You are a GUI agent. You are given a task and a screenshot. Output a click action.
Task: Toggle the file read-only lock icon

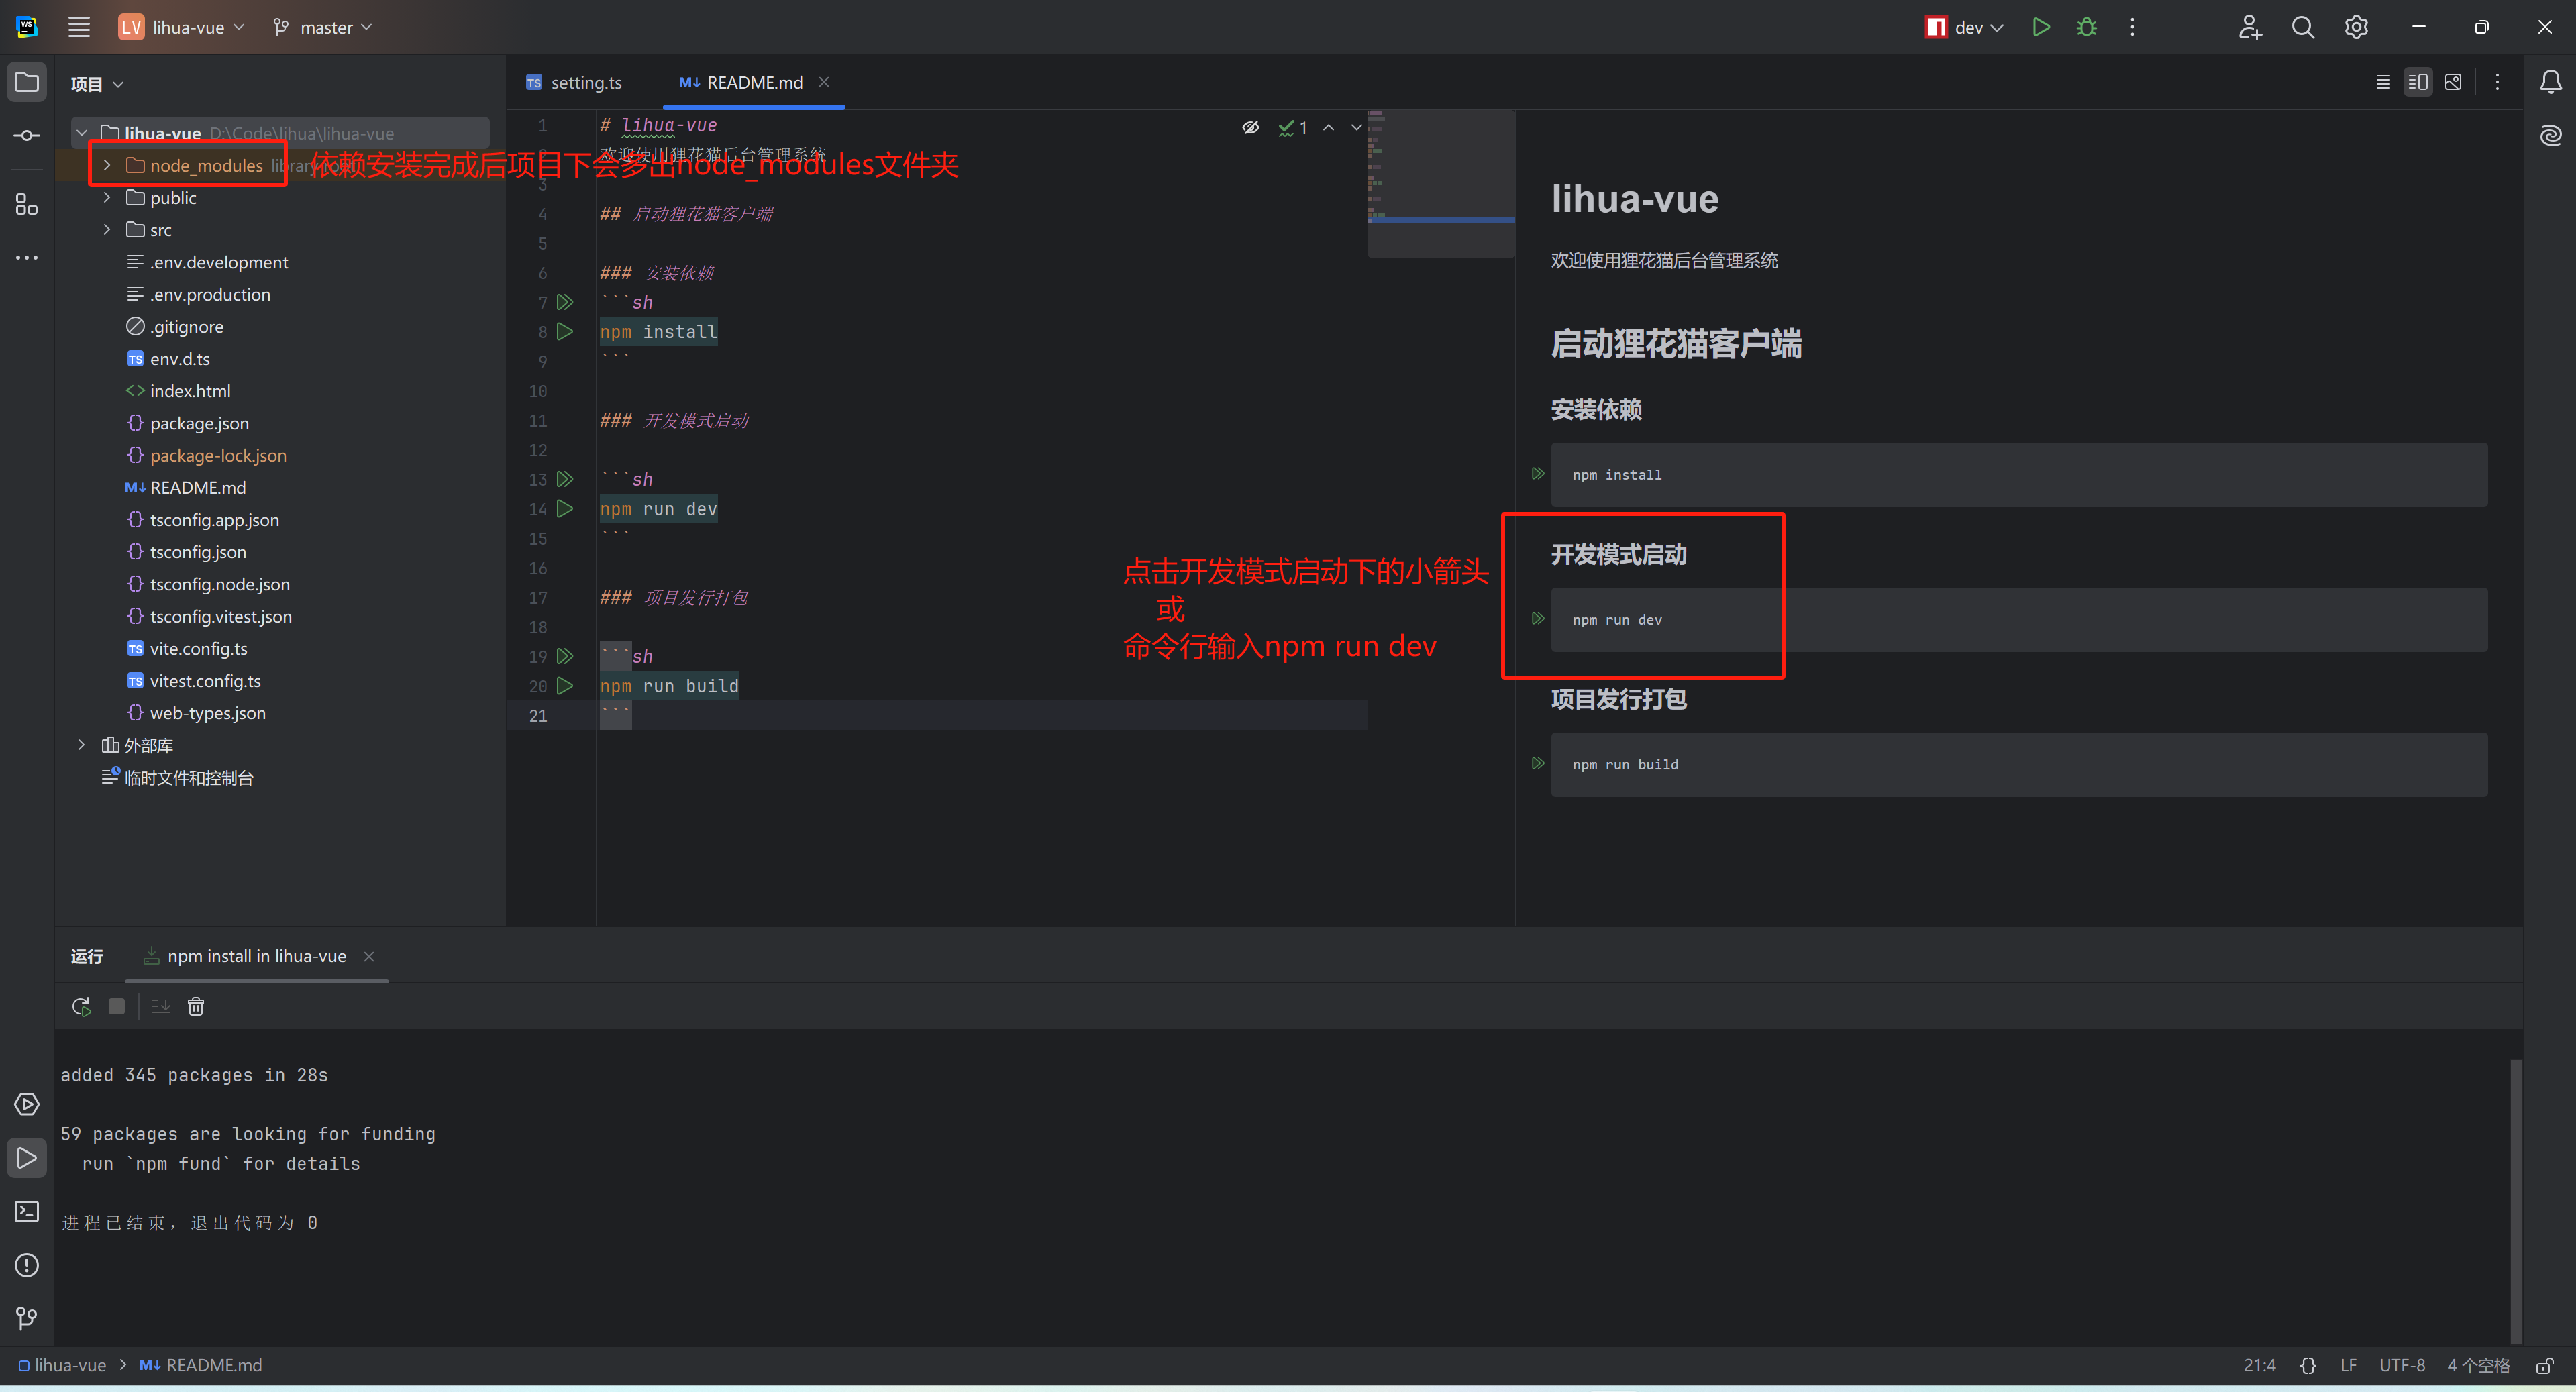tap(2545, 1365)
